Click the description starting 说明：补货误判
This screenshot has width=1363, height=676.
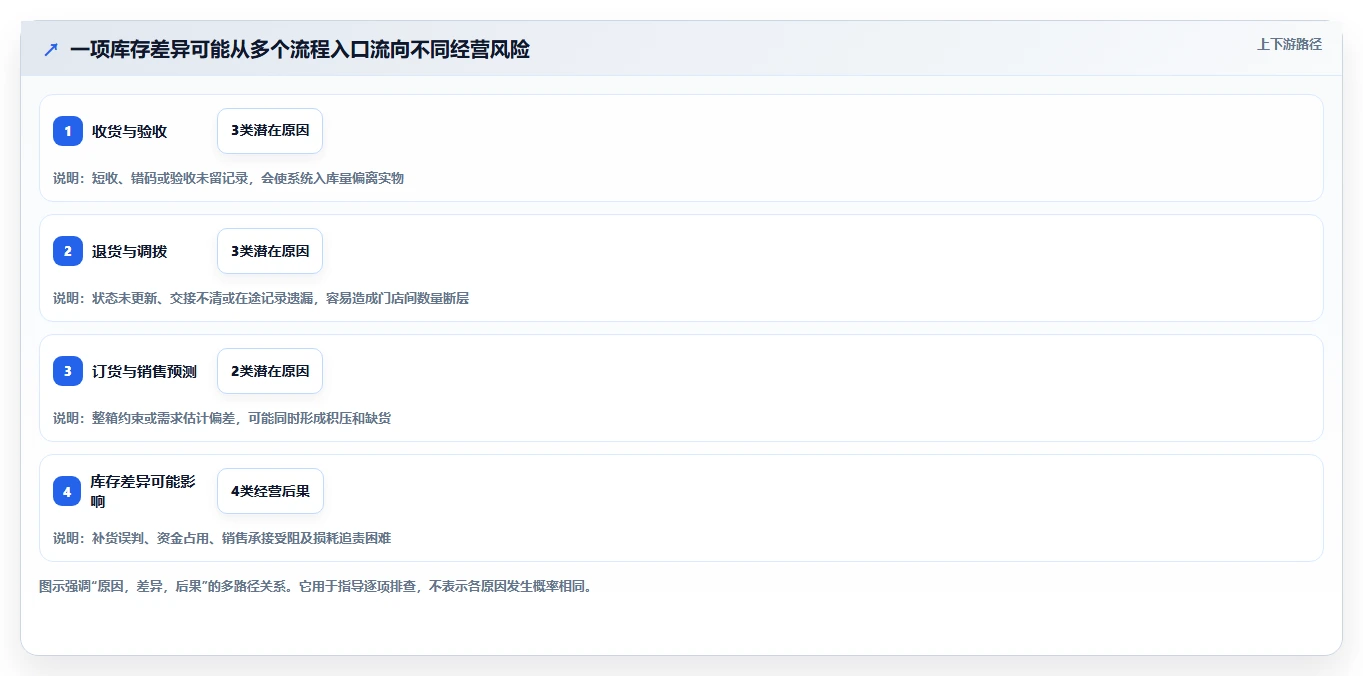point(222,538)
